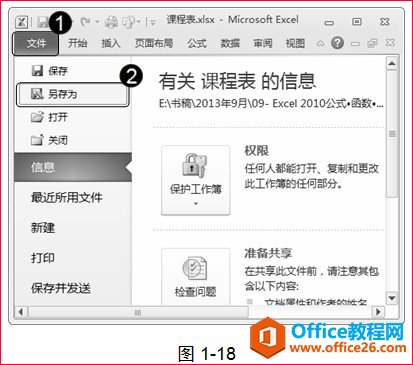This screenshot has width=413, height=365.
Task: Click the quick print icon in toolbar
Action: [111, 22]
